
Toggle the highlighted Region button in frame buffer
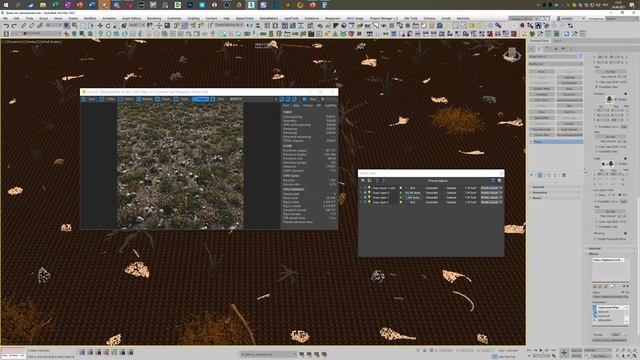click(200, 99)
